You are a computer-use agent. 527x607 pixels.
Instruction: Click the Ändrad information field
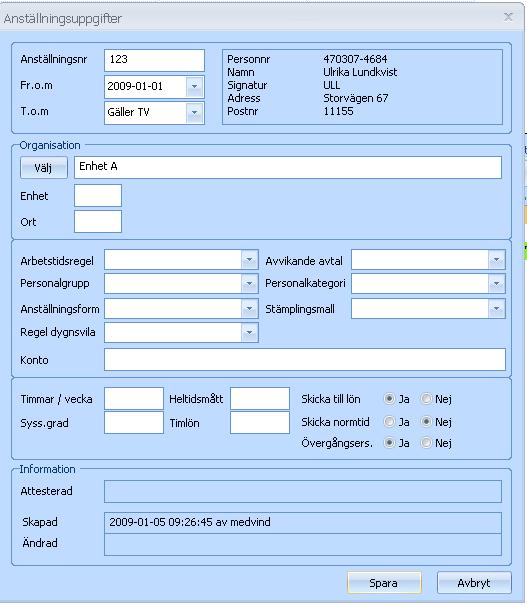point(303,544)
